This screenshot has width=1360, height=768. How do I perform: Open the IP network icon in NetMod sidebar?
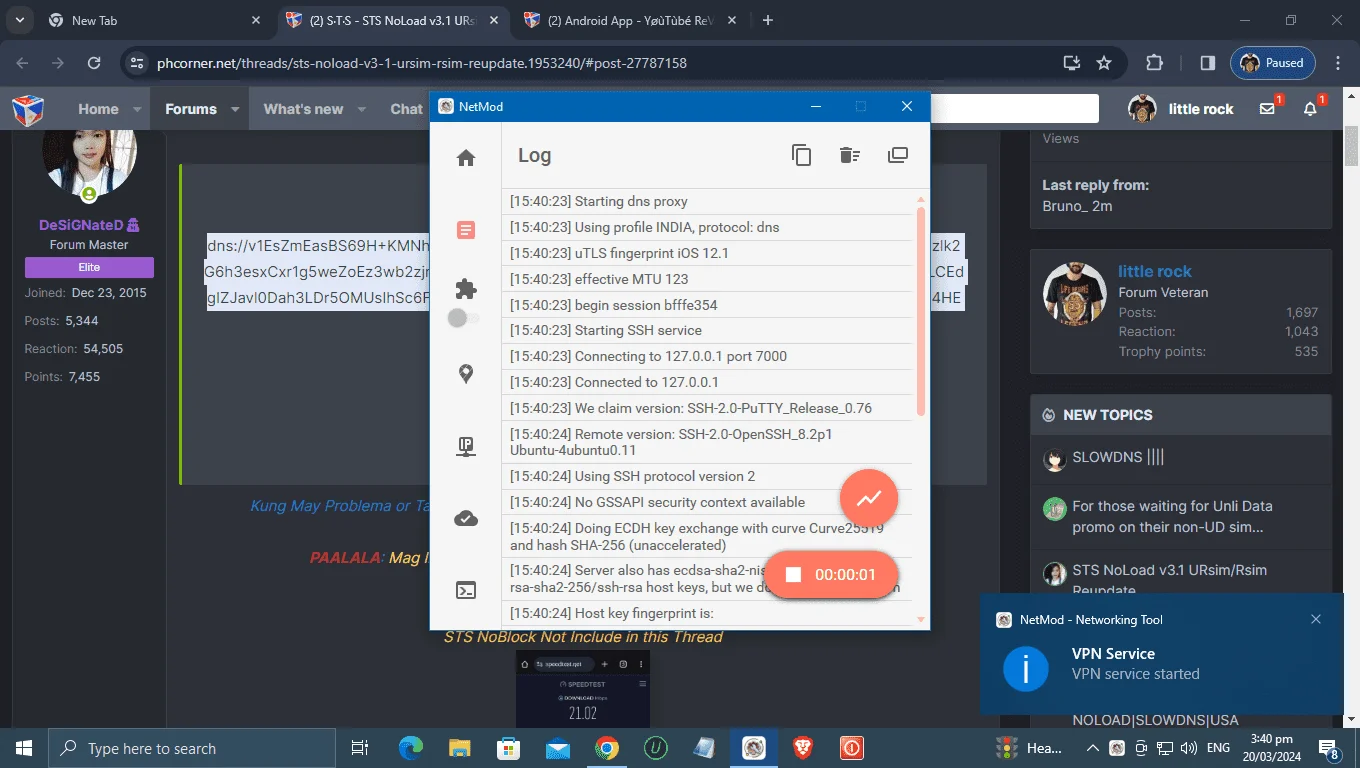(x=466, y=447)
